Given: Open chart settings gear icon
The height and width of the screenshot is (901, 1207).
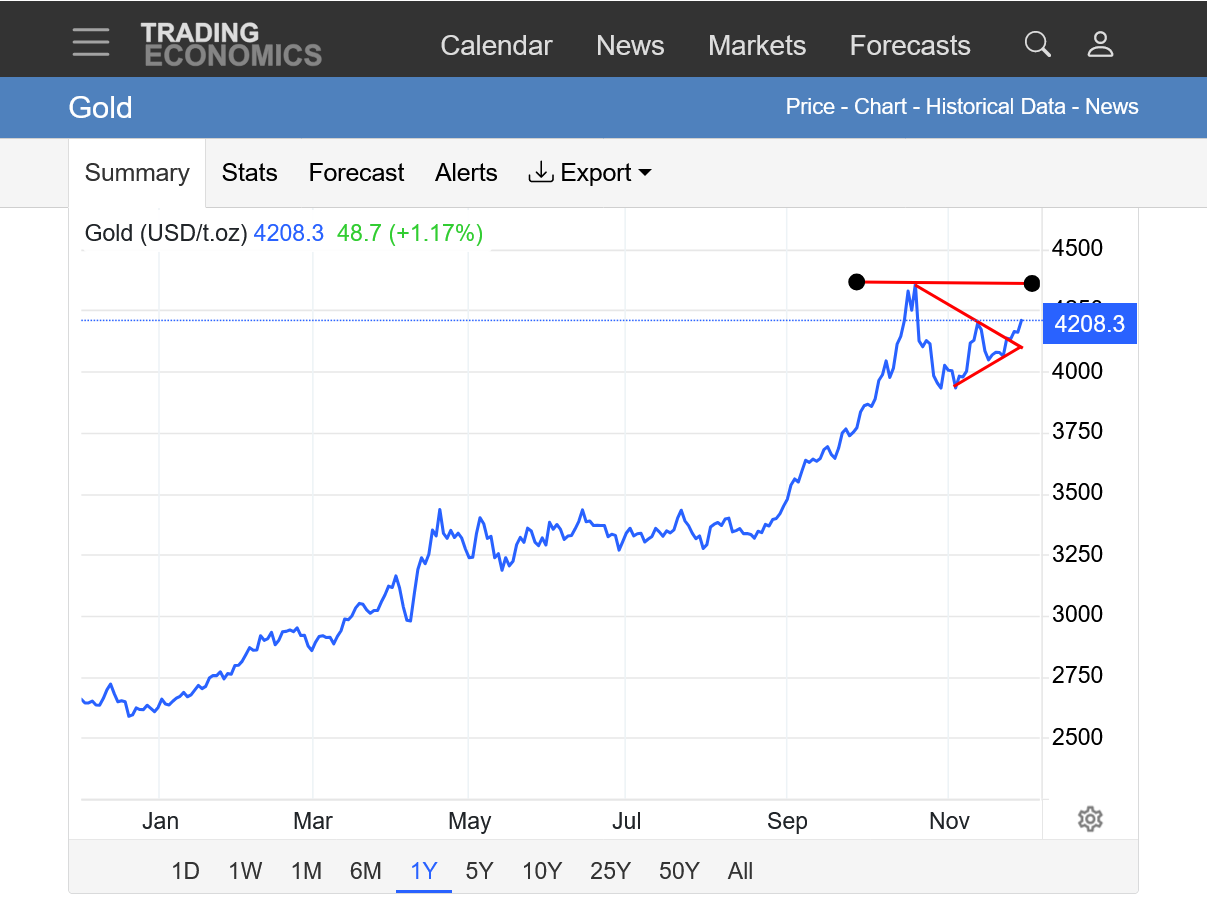Looking at the screenshot, I should [1089, 820].
